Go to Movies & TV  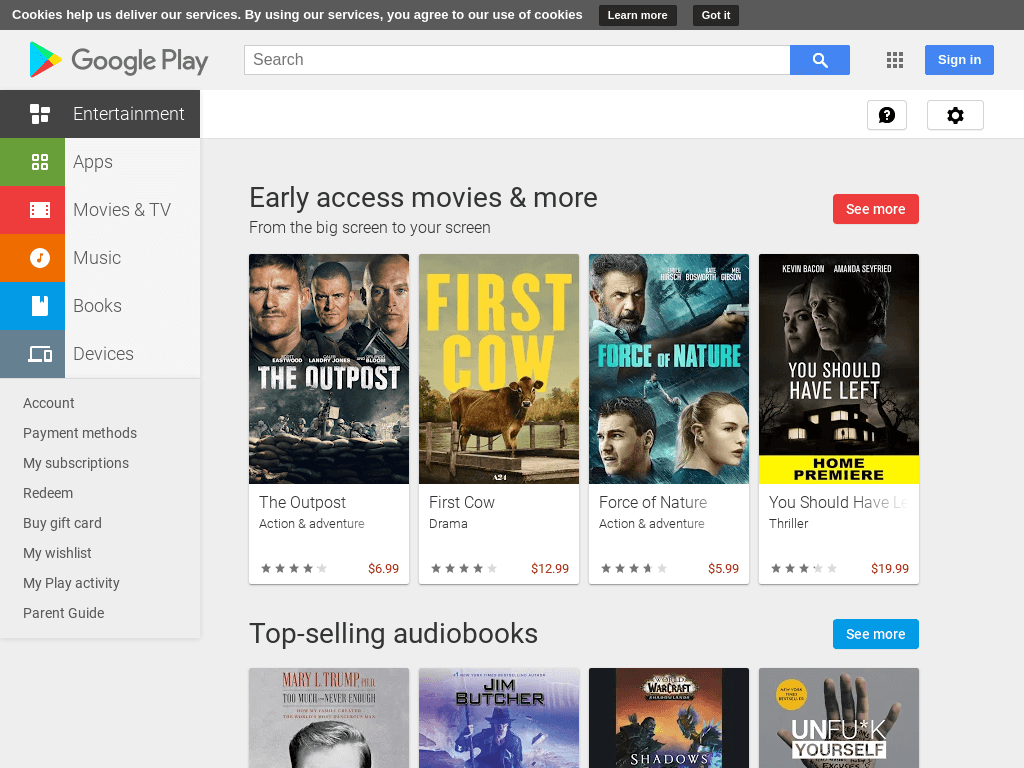[x=122, y=210]
